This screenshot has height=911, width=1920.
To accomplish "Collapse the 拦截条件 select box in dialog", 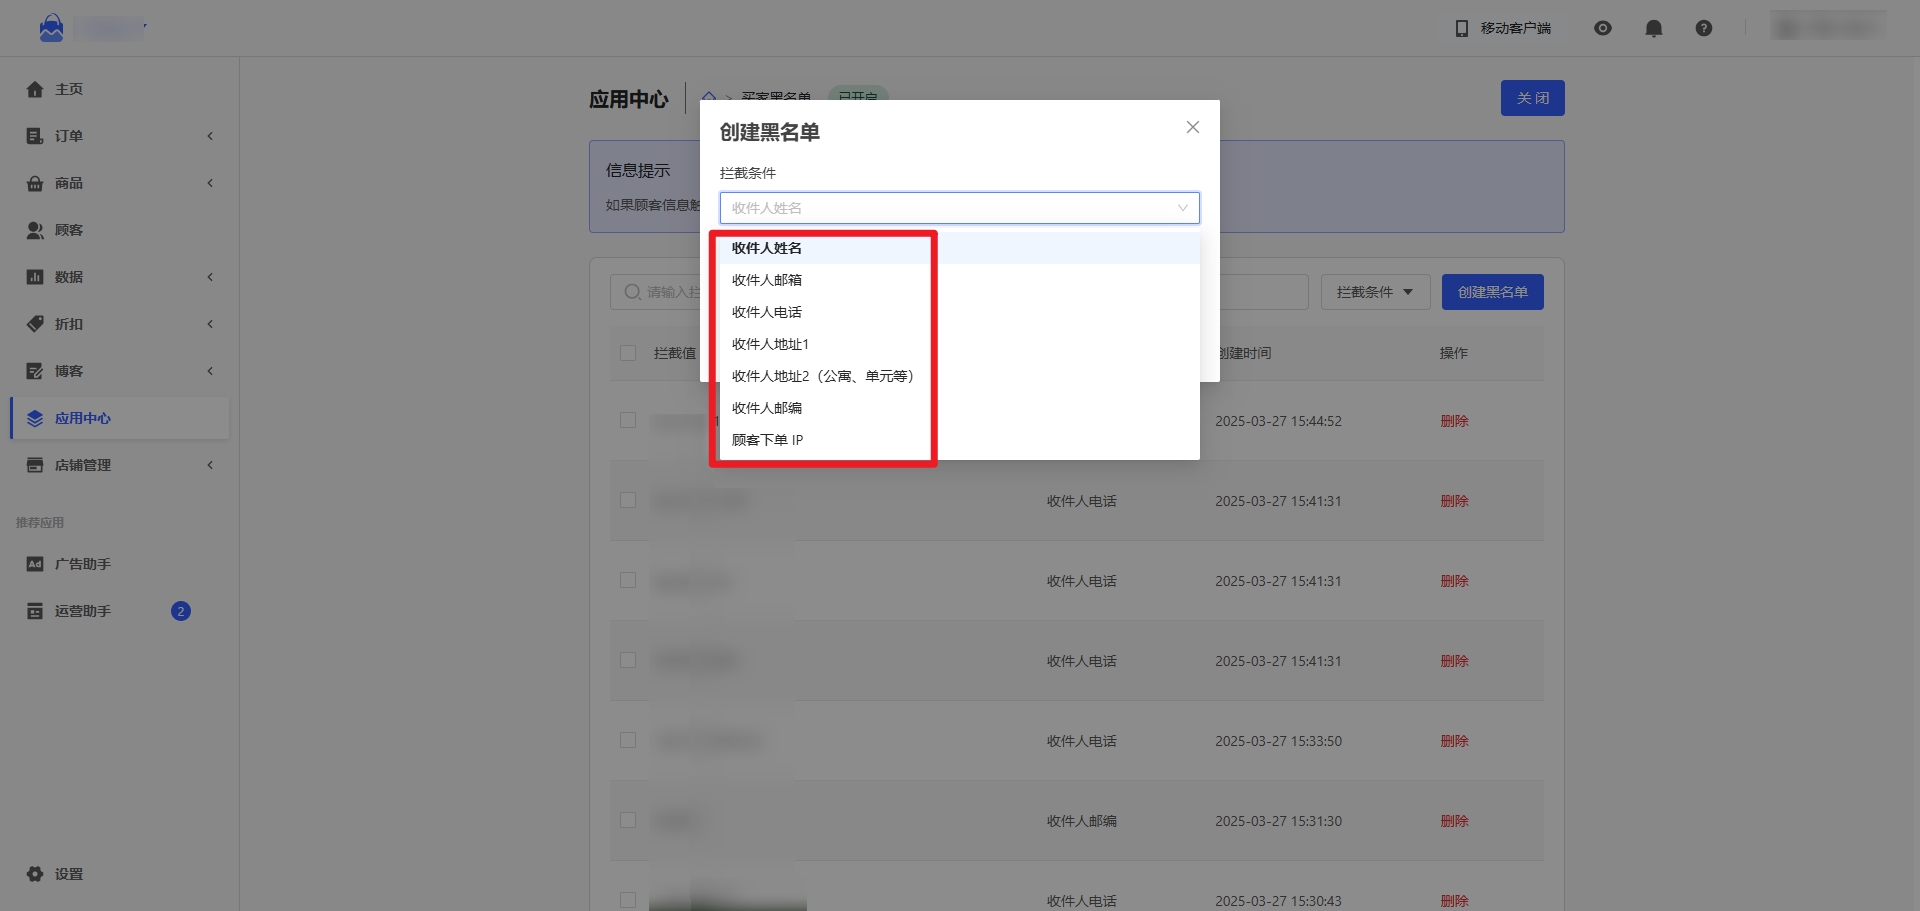I will (960, 208).
